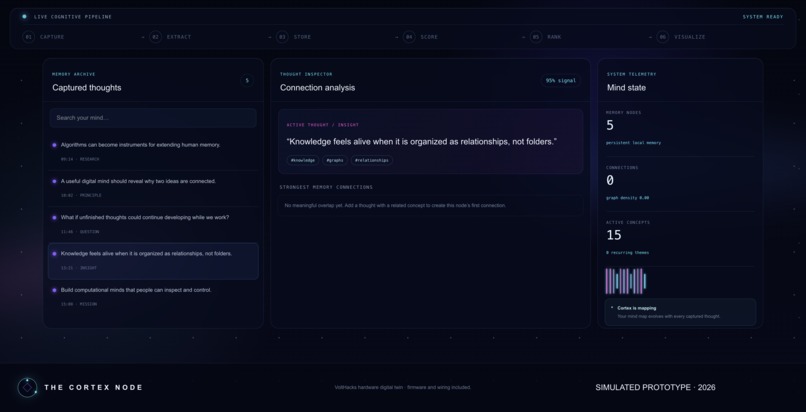Click the purple dot beside the Knowledge feels alive thought
The width and height of the screenshot is (806, 412).
(54, 254)
